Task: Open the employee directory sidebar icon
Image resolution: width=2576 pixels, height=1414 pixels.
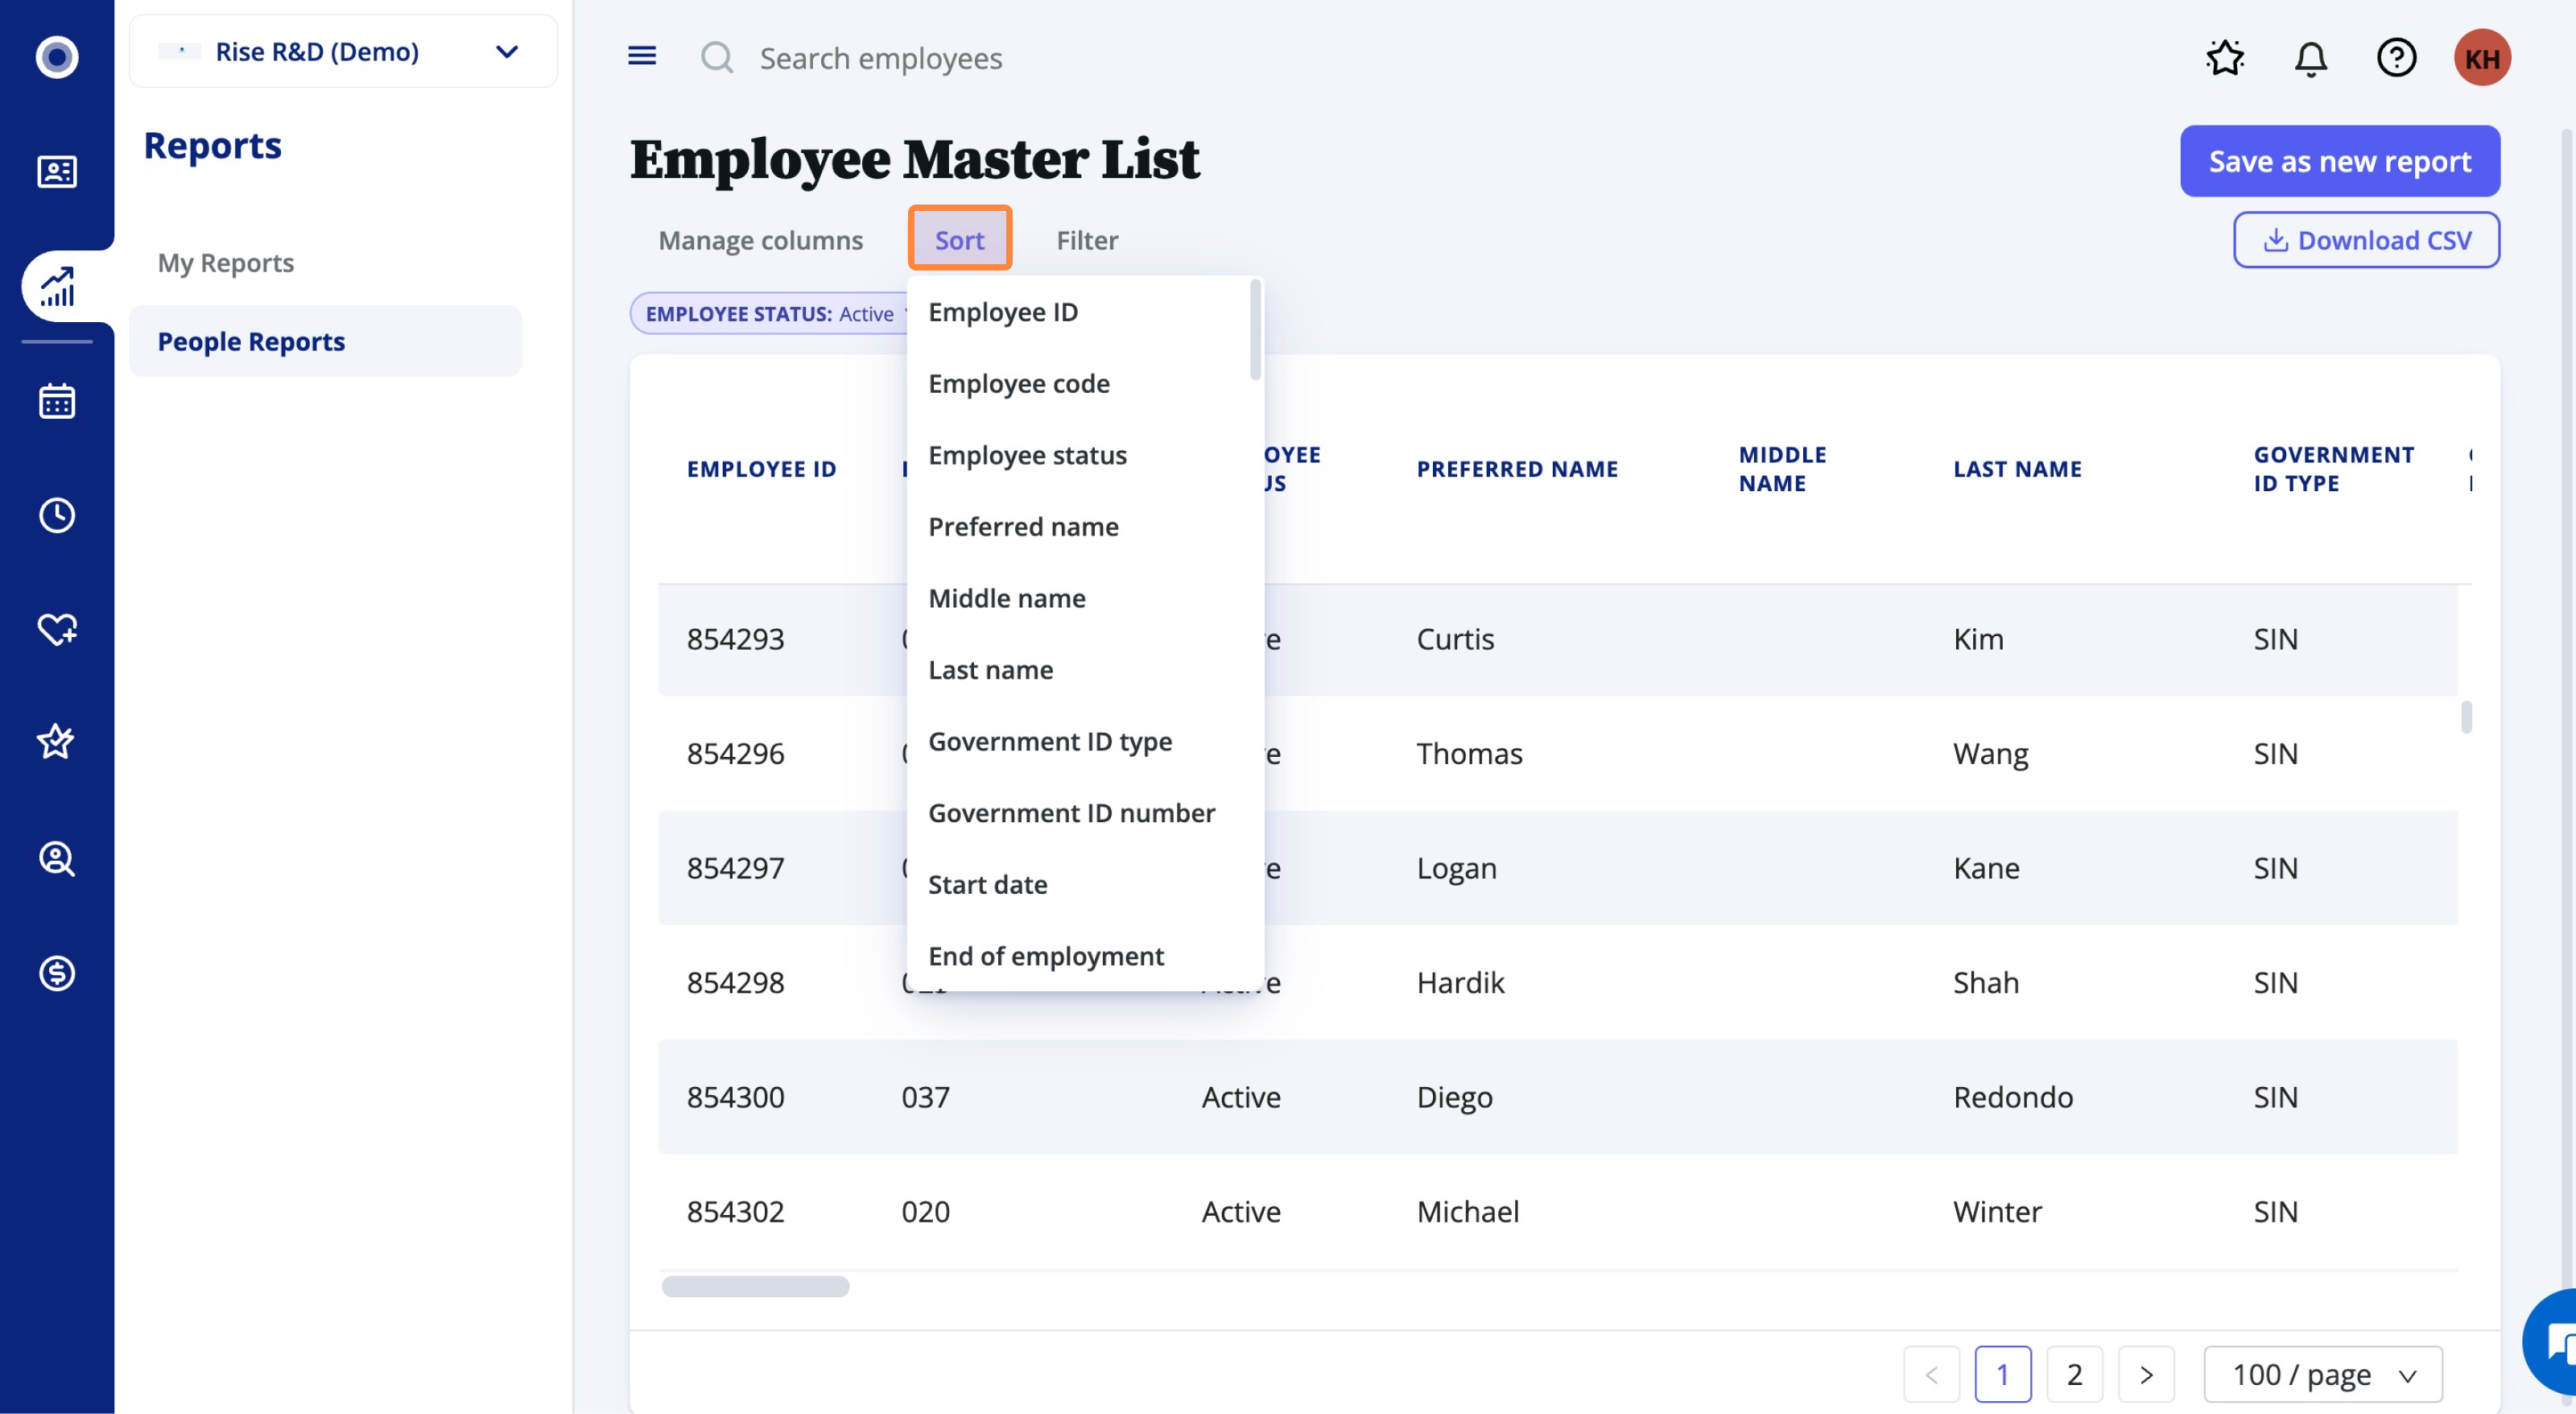Action: point(57,172)
